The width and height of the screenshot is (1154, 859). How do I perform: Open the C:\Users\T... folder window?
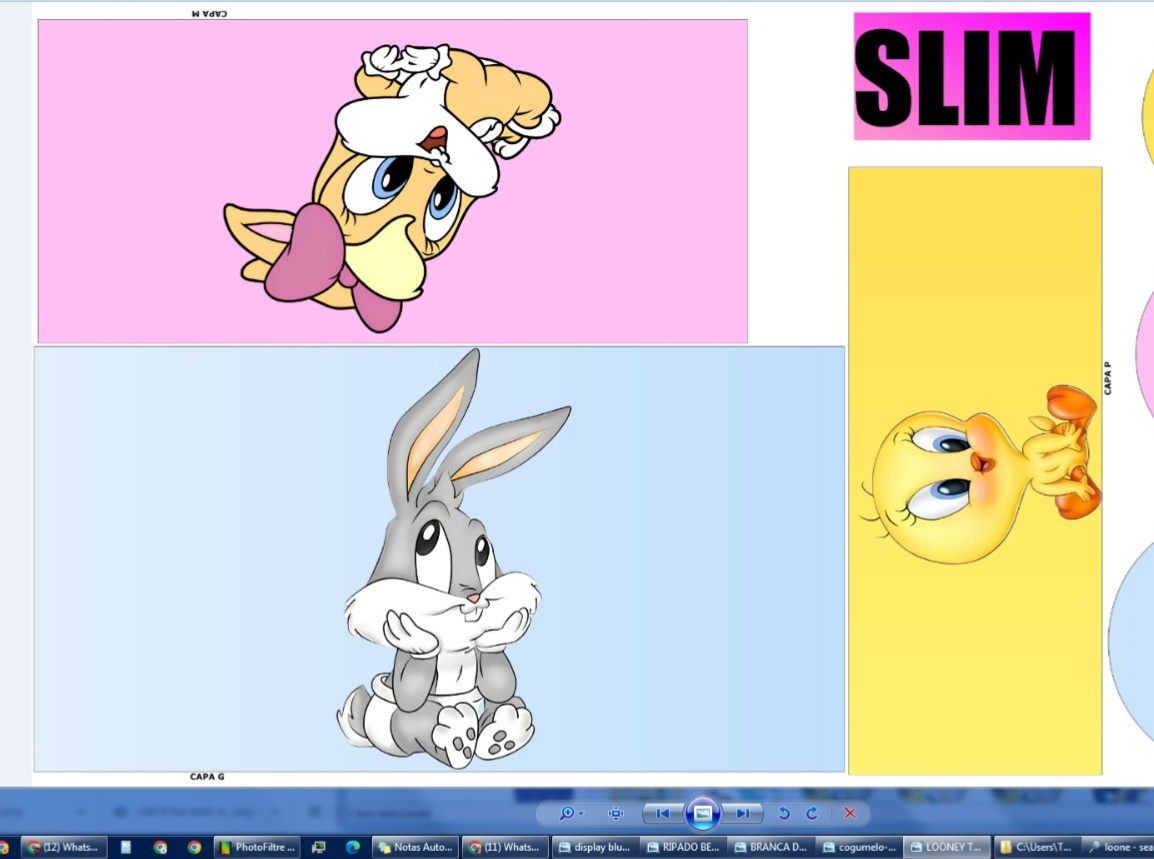point(1036,847)
